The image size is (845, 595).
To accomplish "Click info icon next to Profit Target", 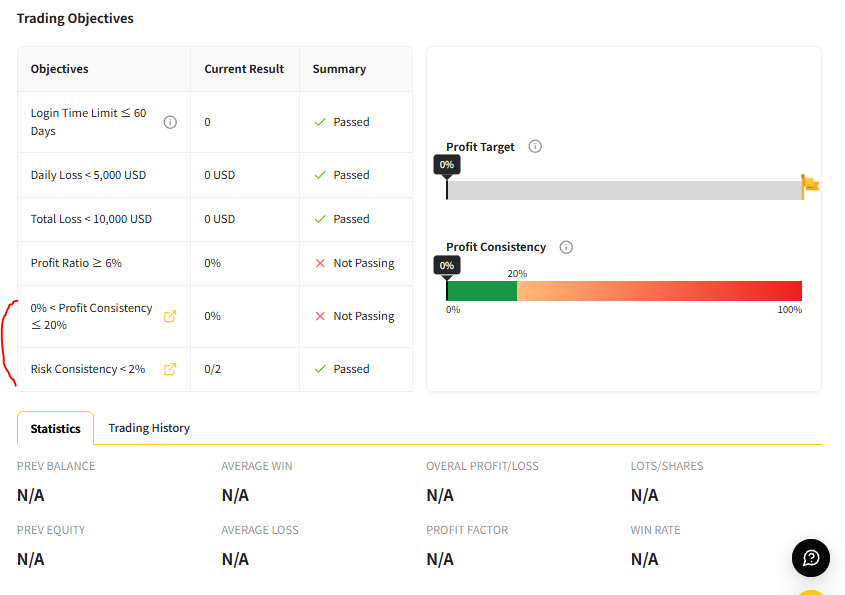I will pos(535,147).
